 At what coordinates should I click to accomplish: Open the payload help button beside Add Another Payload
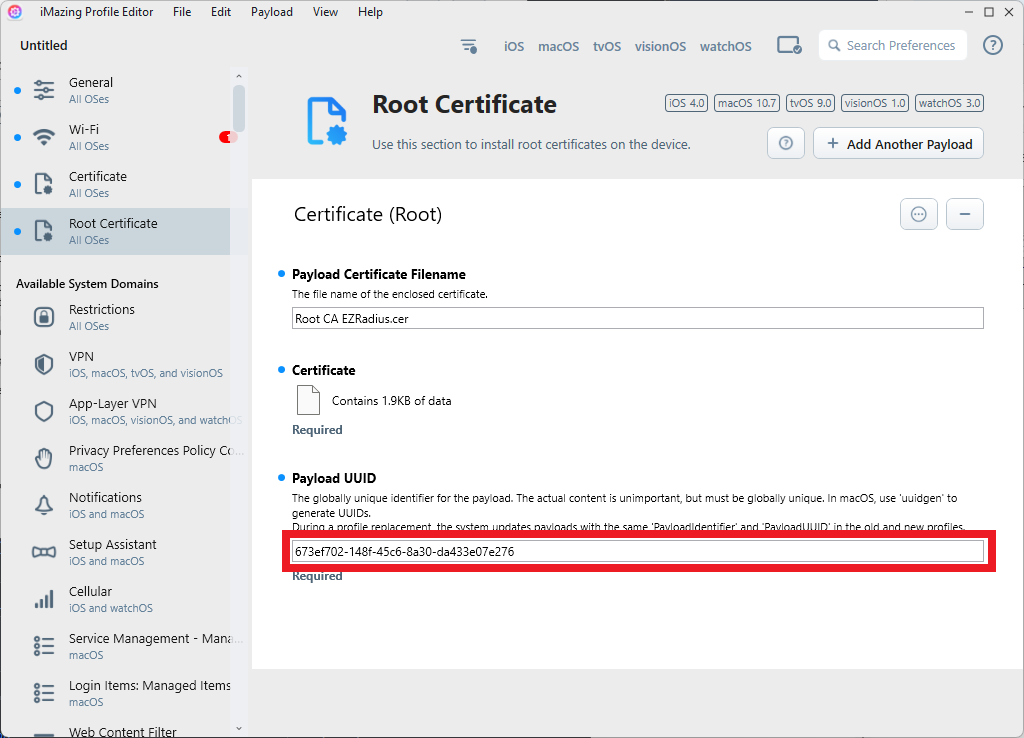(786, 143)
